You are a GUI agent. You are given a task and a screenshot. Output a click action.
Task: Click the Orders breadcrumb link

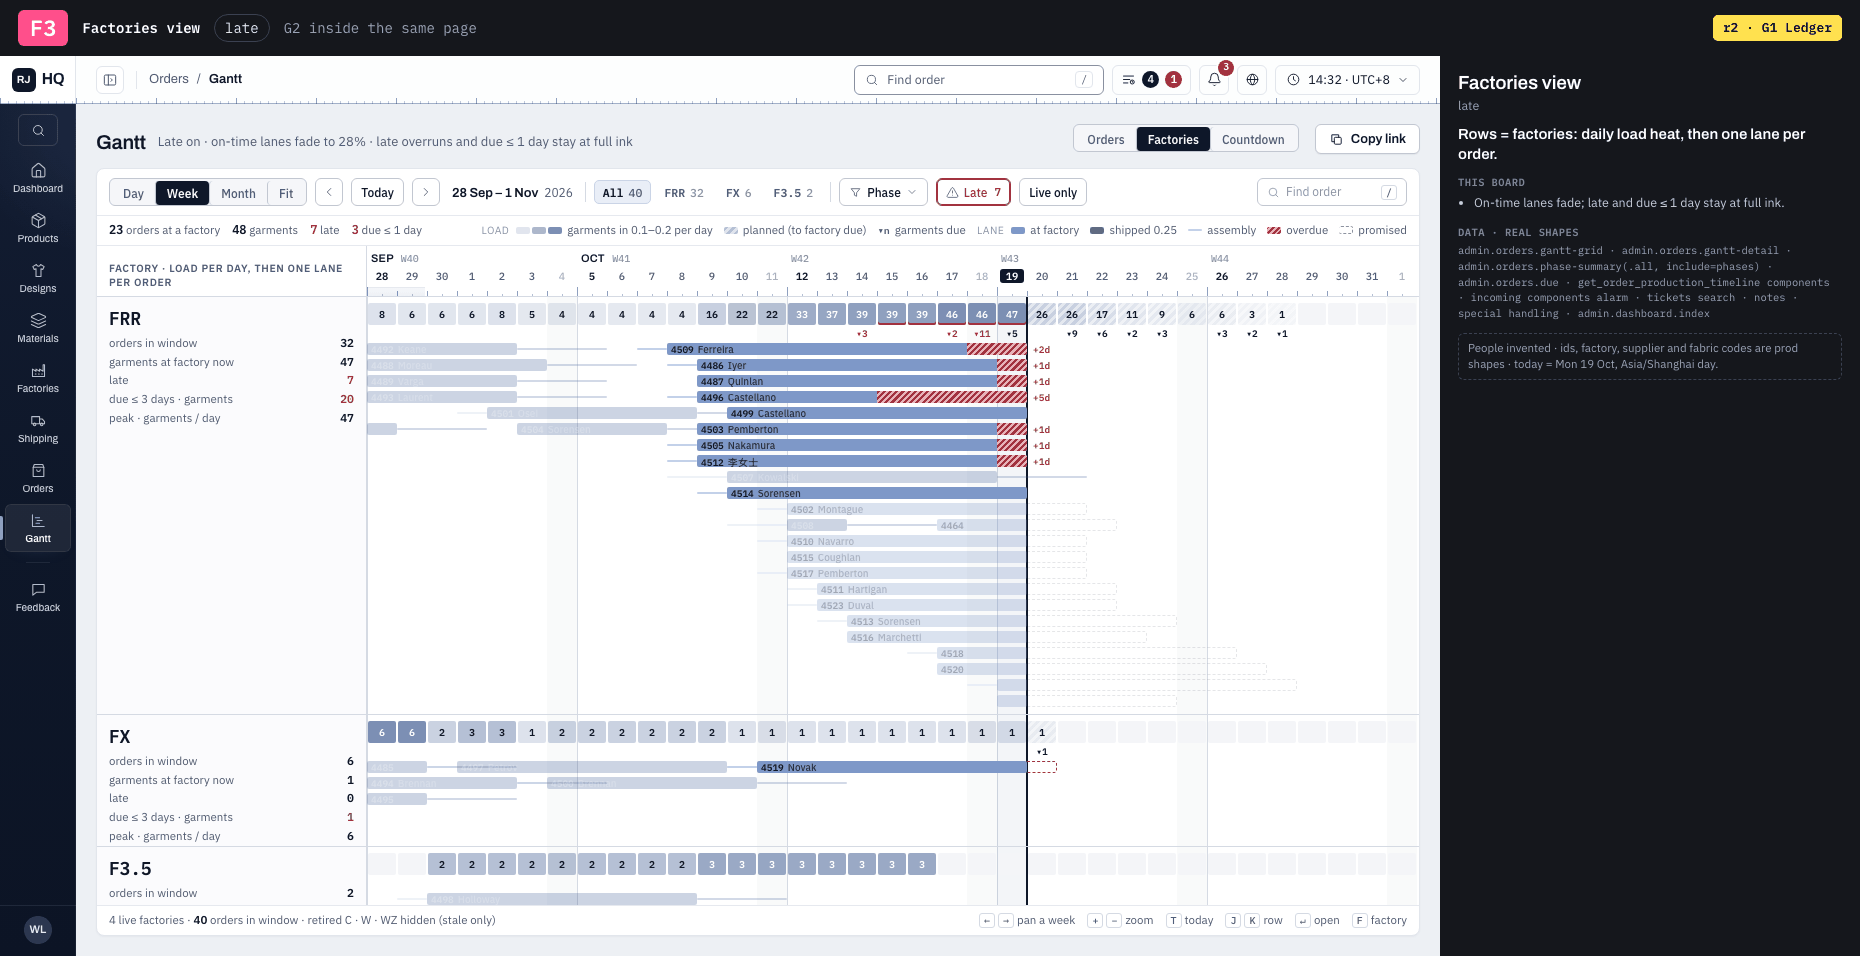(x=169, y=79)
